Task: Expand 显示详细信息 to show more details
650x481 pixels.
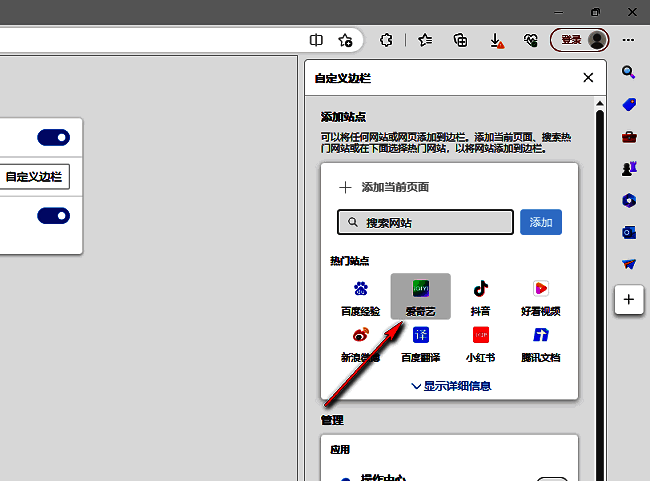Action: [x=450, y=386]
